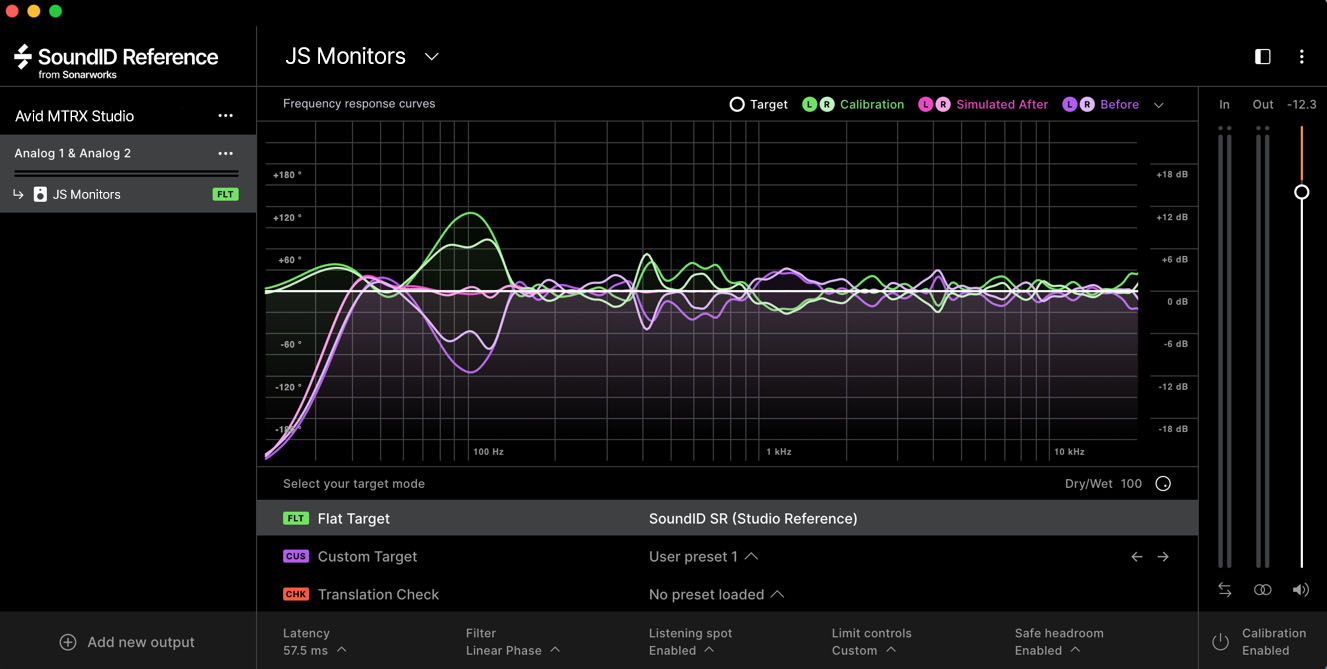Viewport: 1327px width, 669px height.
Task: Click the swap channels icon
Action: 1225,590
